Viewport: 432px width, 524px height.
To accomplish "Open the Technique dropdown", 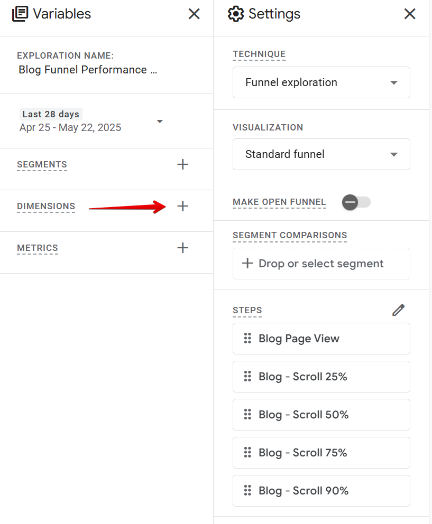I will pyautogui.click(x=321, y=82).
